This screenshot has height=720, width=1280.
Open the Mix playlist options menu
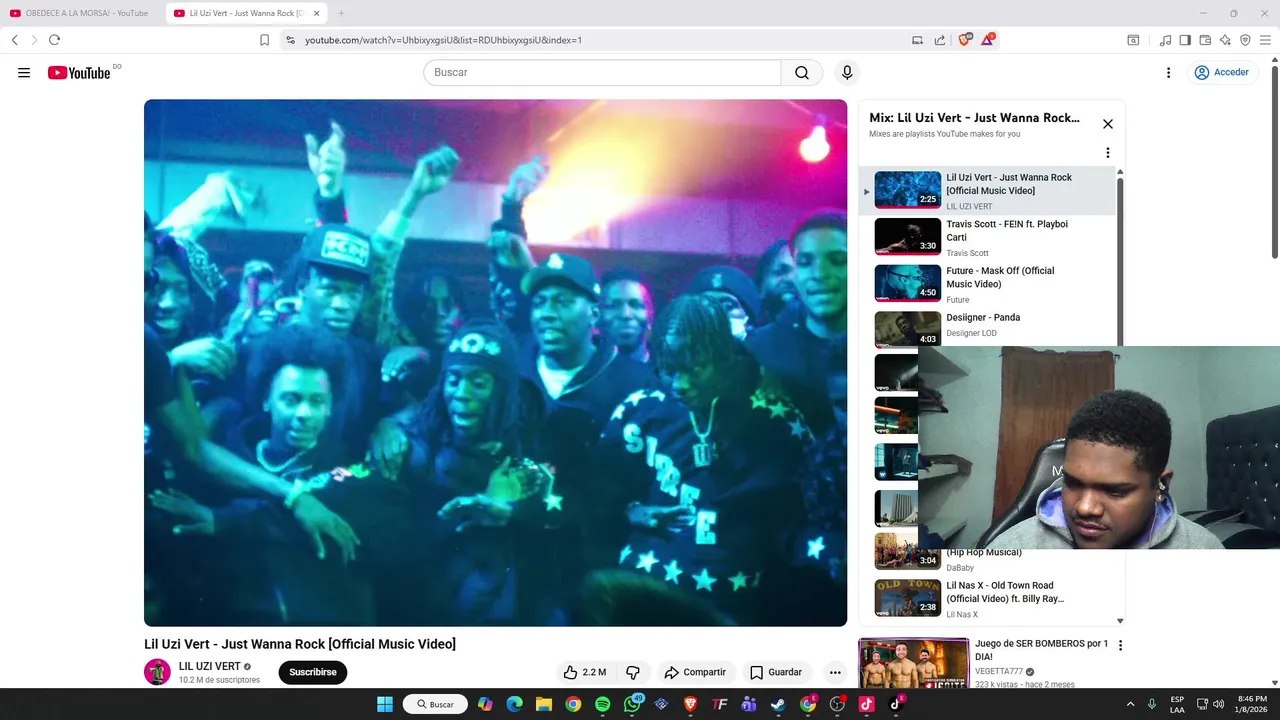(x=1107, y=153)
